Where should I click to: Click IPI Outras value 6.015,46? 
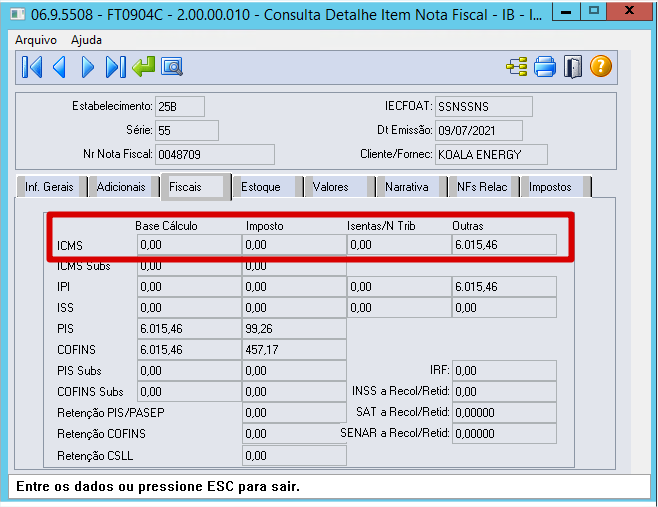504,287
